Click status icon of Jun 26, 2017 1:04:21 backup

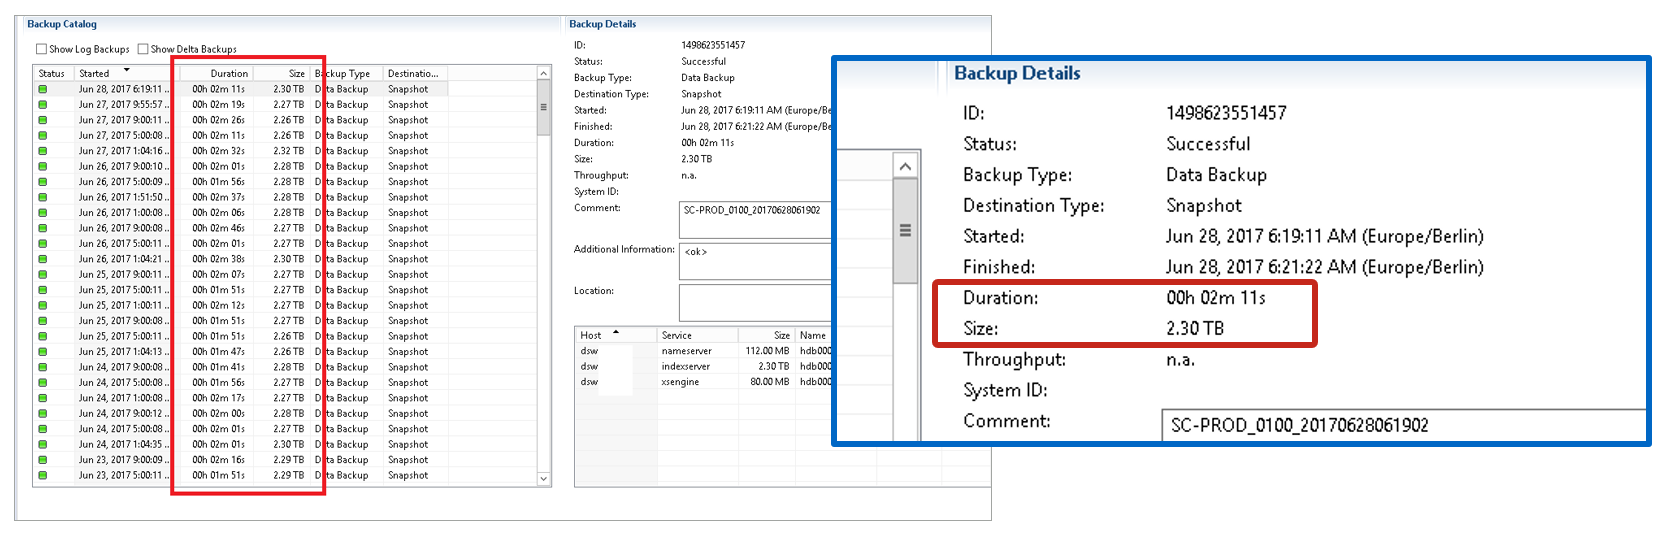43,259
